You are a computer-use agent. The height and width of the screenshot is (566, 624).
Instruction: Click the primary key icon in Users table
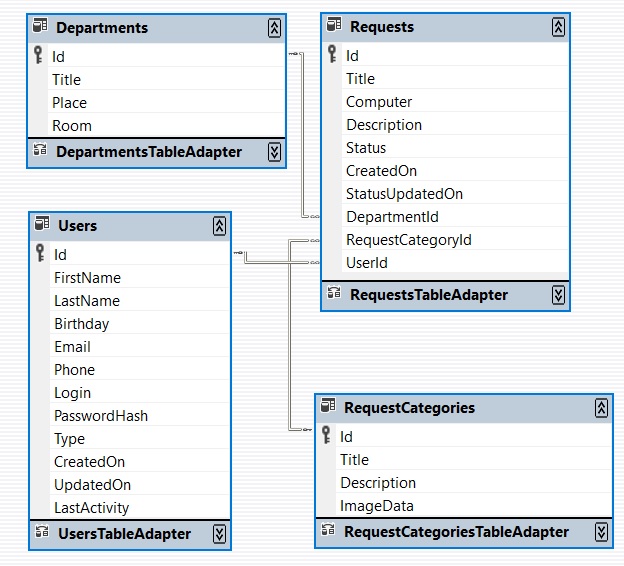point(40,254)
